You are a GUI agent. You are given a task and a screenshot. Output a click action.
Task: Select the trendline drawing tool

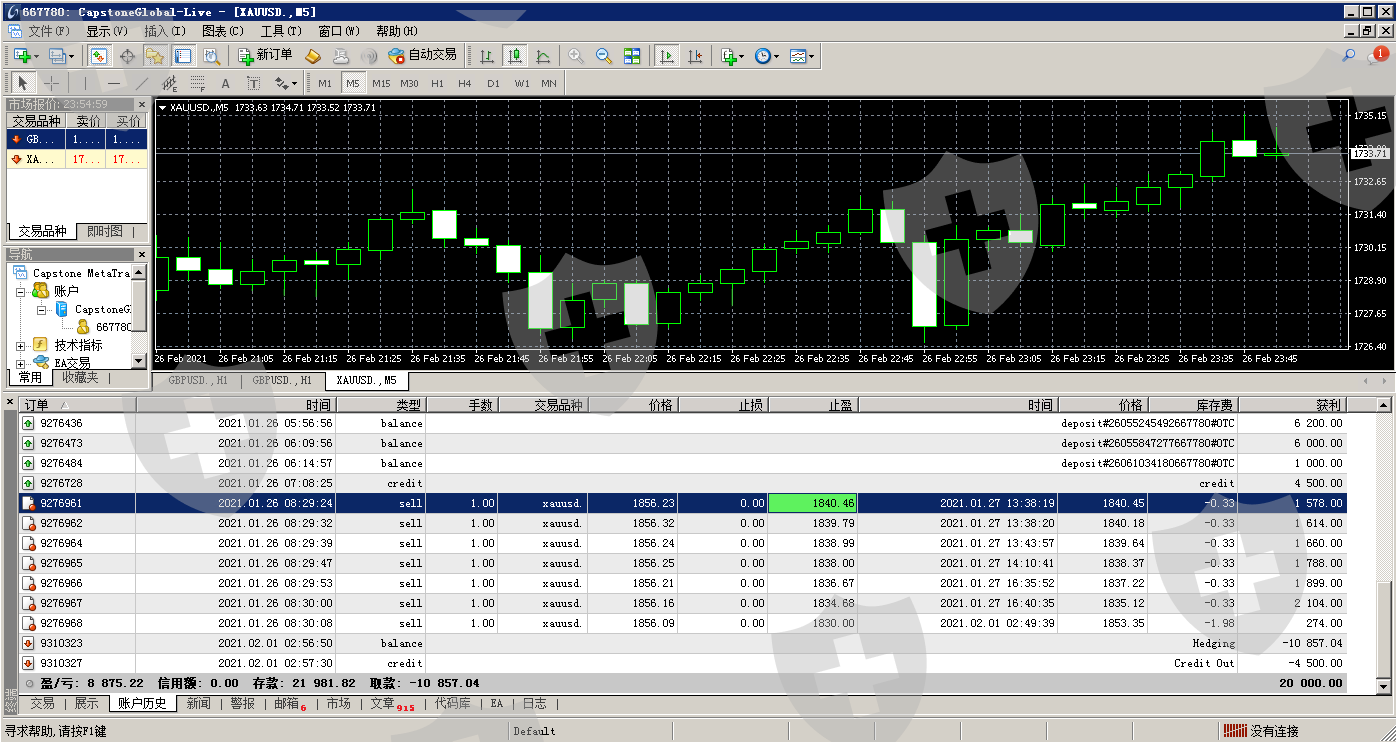(142, 83)
